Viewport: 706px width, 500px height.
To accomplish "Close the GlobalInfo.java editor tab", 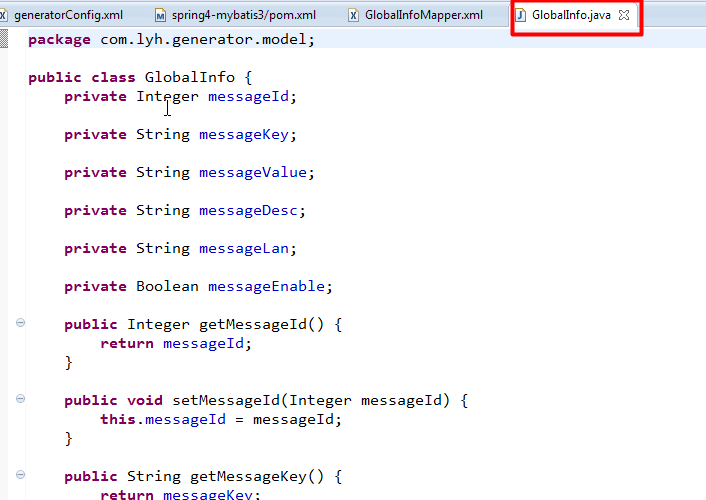I will pos(624,15).
